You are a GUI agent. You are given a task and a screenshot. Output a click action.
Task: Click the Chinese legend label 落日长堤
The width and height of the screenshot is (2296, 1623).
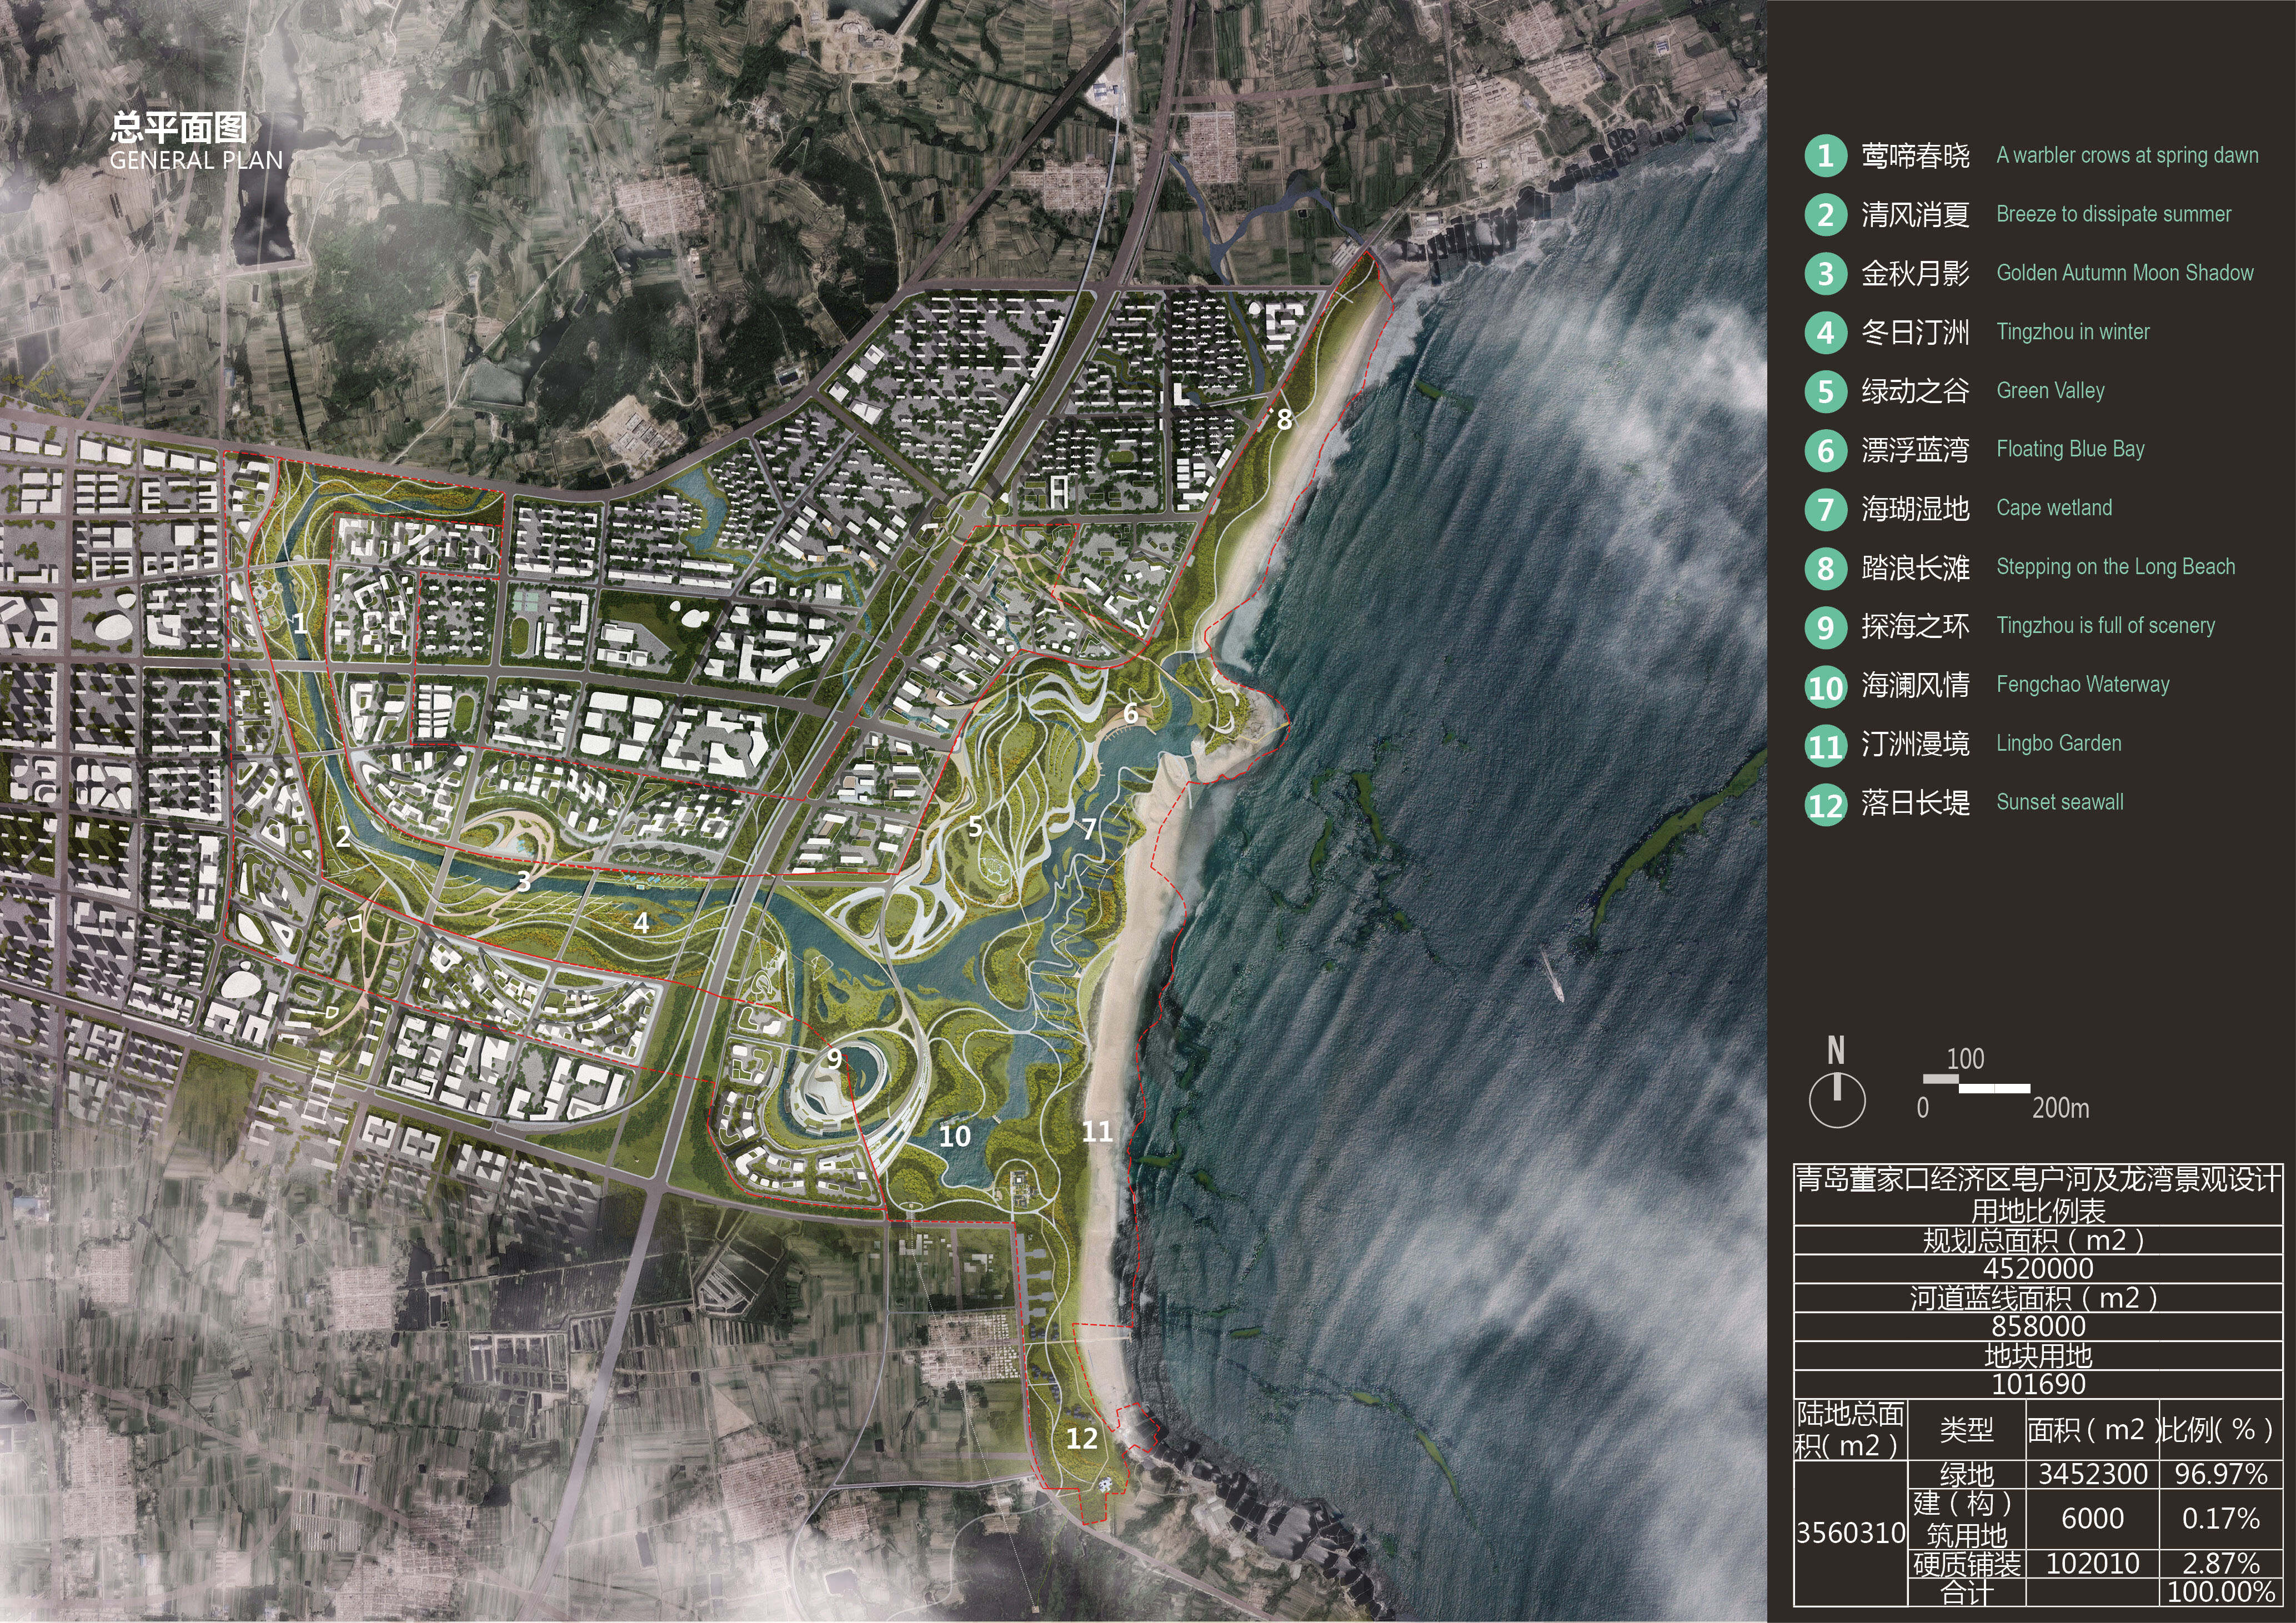click(x=1915, y=803)
